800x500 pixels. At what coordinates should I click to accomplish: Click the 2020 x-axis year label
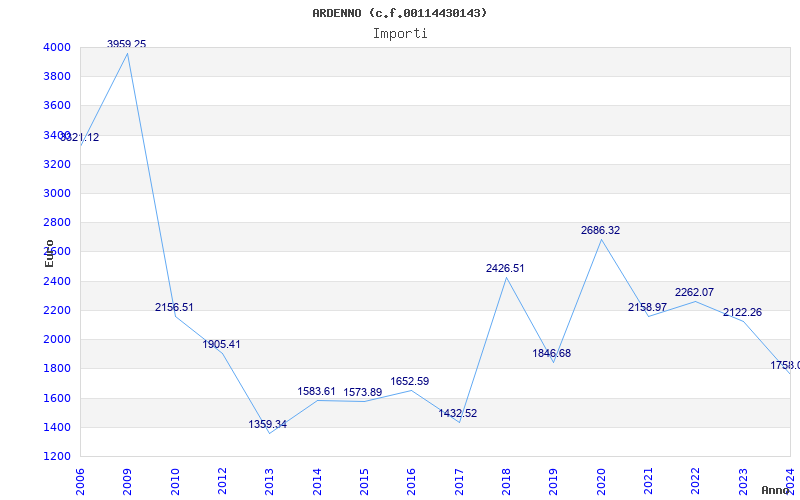coord(601,482)
